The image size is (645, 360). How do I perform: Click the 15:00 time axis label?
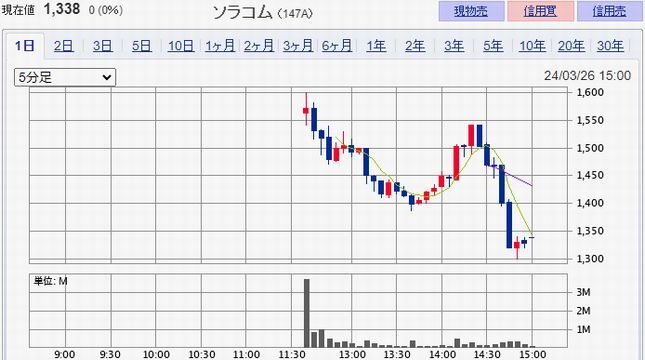(533, 354)
